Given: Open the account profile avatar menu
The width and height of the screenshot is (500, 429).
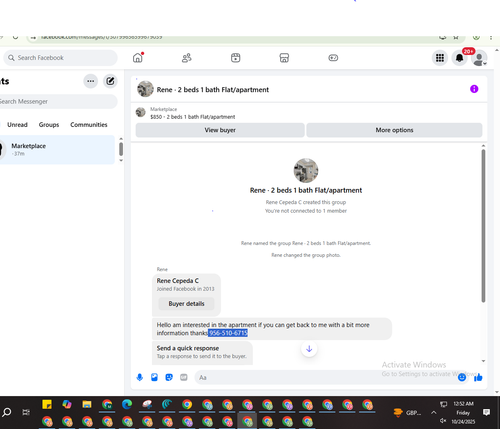Looking at the screenshot, I should [x=479, y=59].
